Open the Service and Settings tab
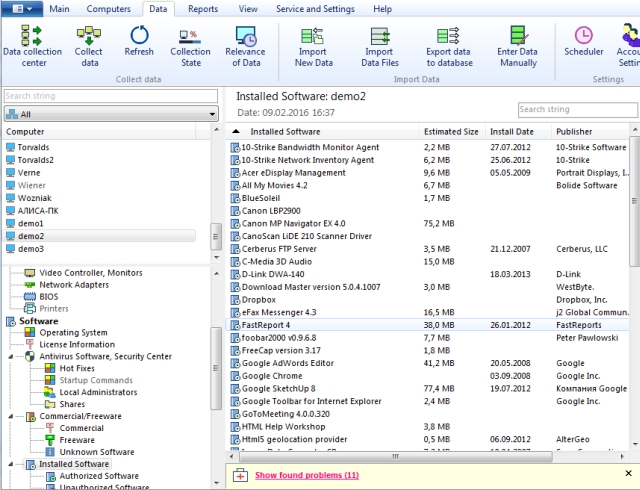The height and width of the screenshot is (490, 640). pos(313,9)
